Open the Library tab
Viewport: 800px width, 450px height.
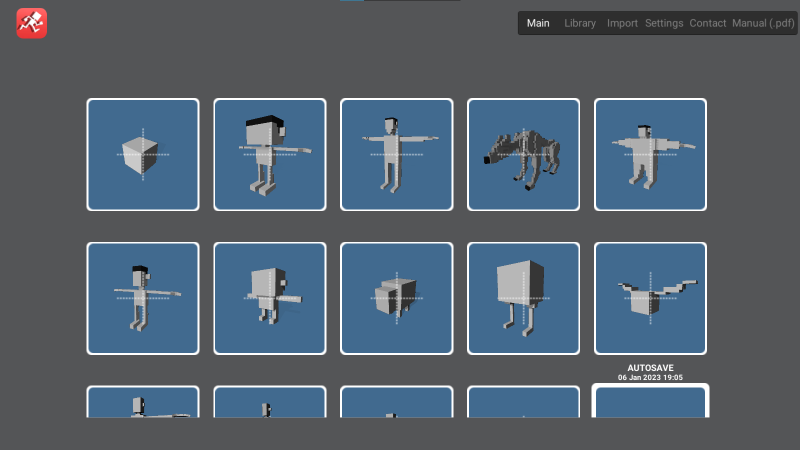pyautogui.click(x=580, y=23)
